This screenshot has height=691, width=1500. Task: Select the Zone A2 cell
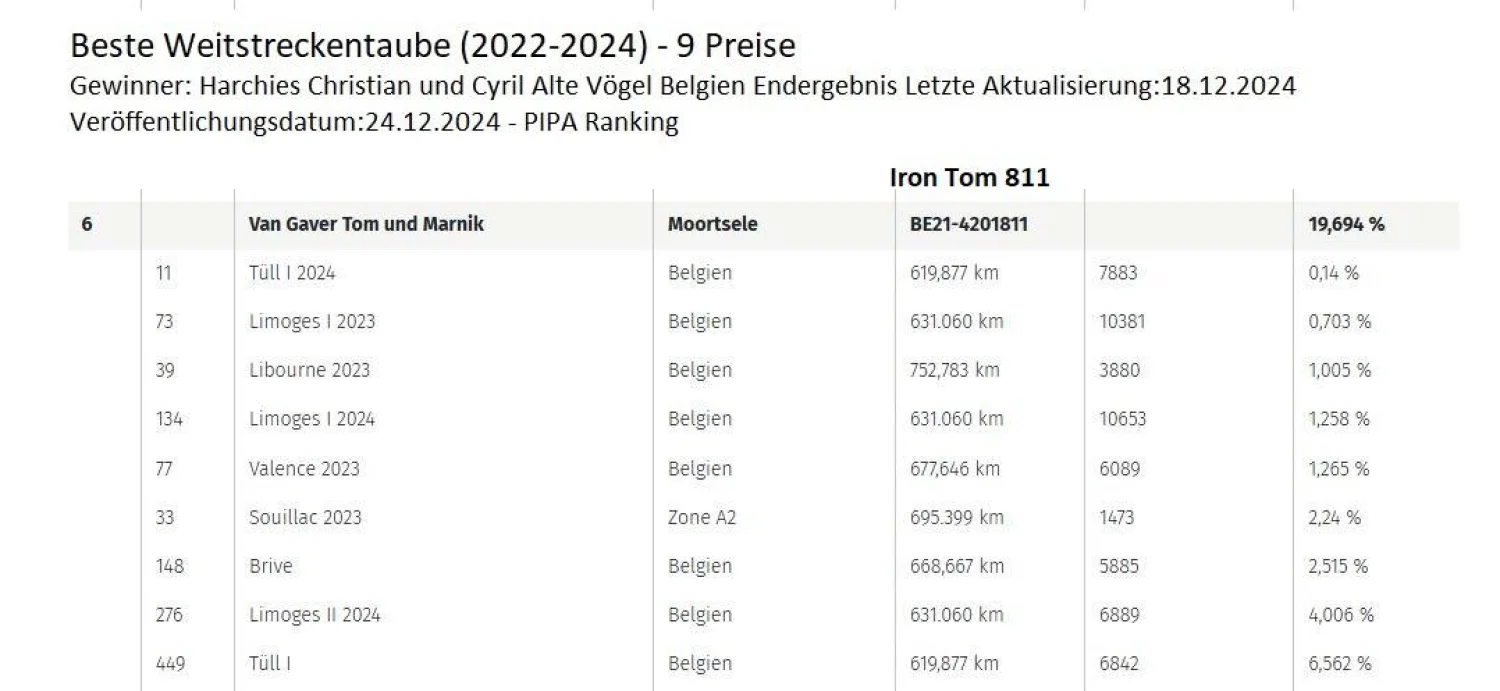701,517
